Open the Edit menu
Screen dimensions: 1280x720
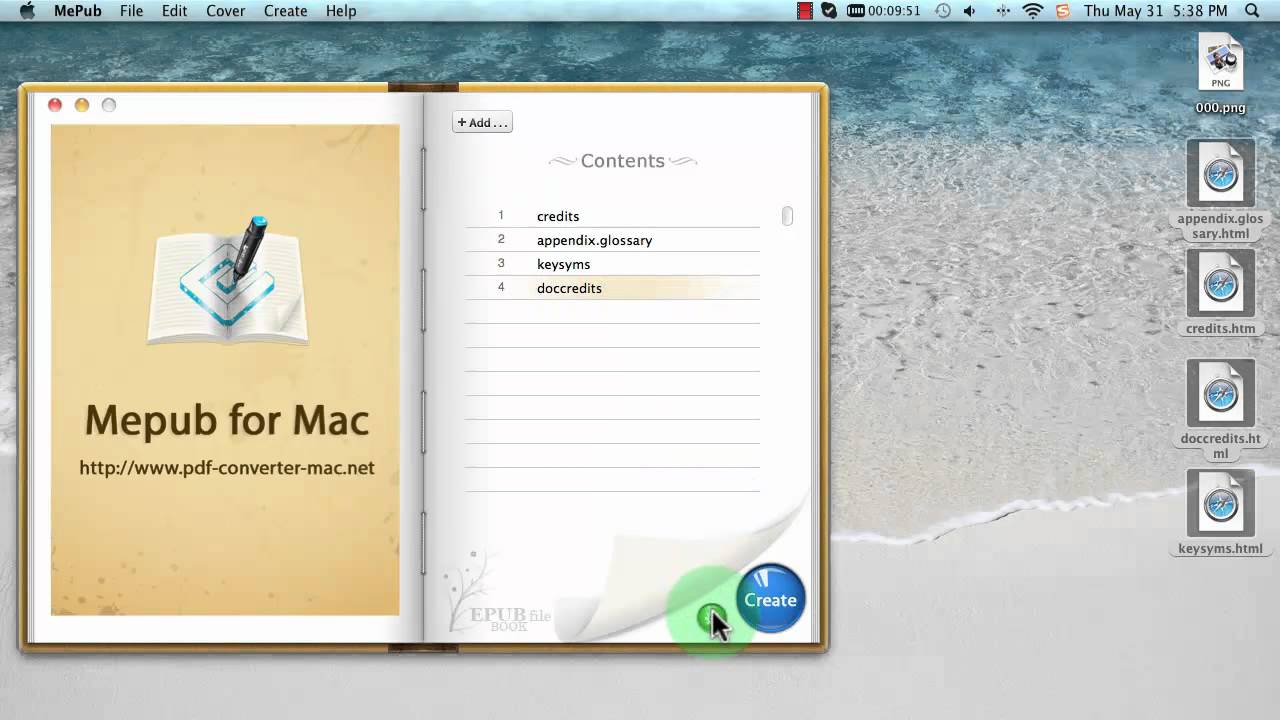coord(175,11)
